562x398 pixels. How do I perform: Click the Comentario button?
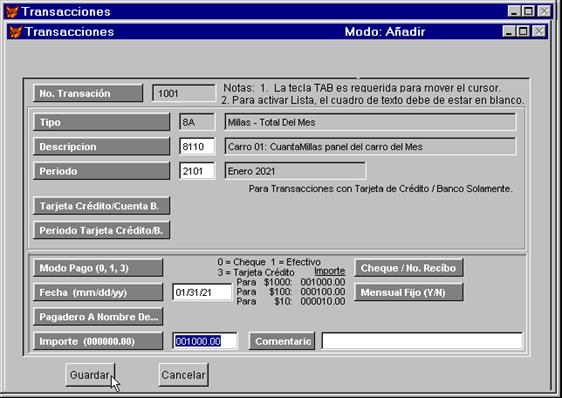click(x=282, y=341)
